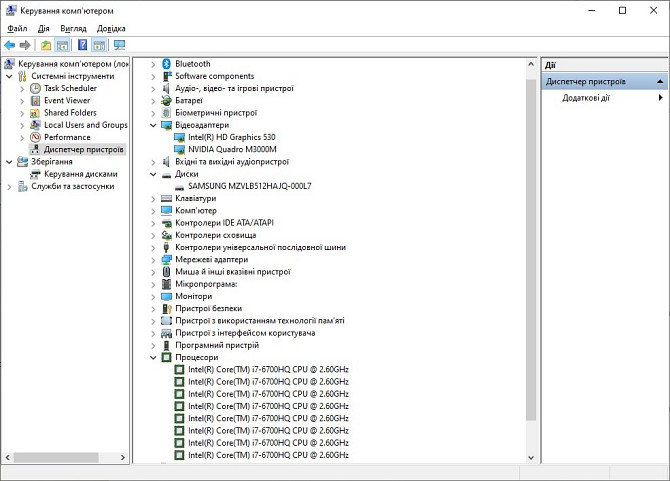Screen dimensions: 670x481
Task: Toggle the Show/Hide Console Tree icon
Action: (x=62, y=45)
